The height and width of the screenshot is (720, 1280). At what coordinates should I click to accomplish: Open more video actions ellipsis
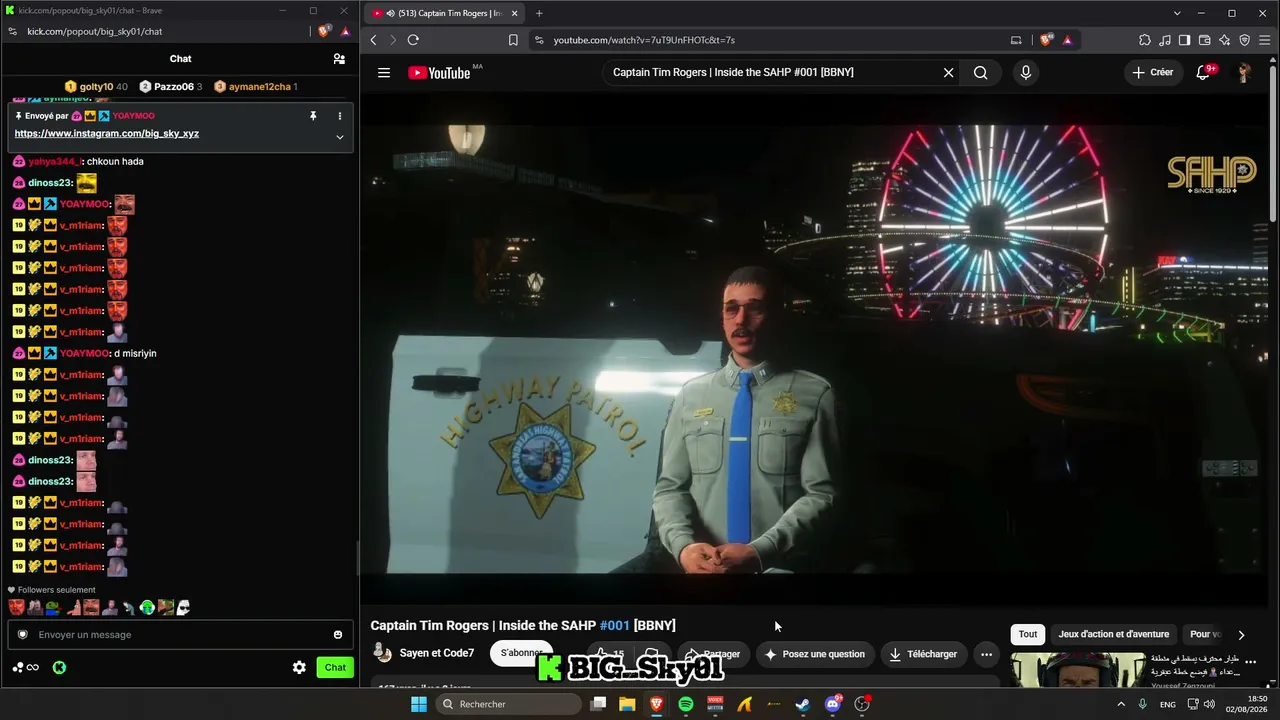[986, 654]
